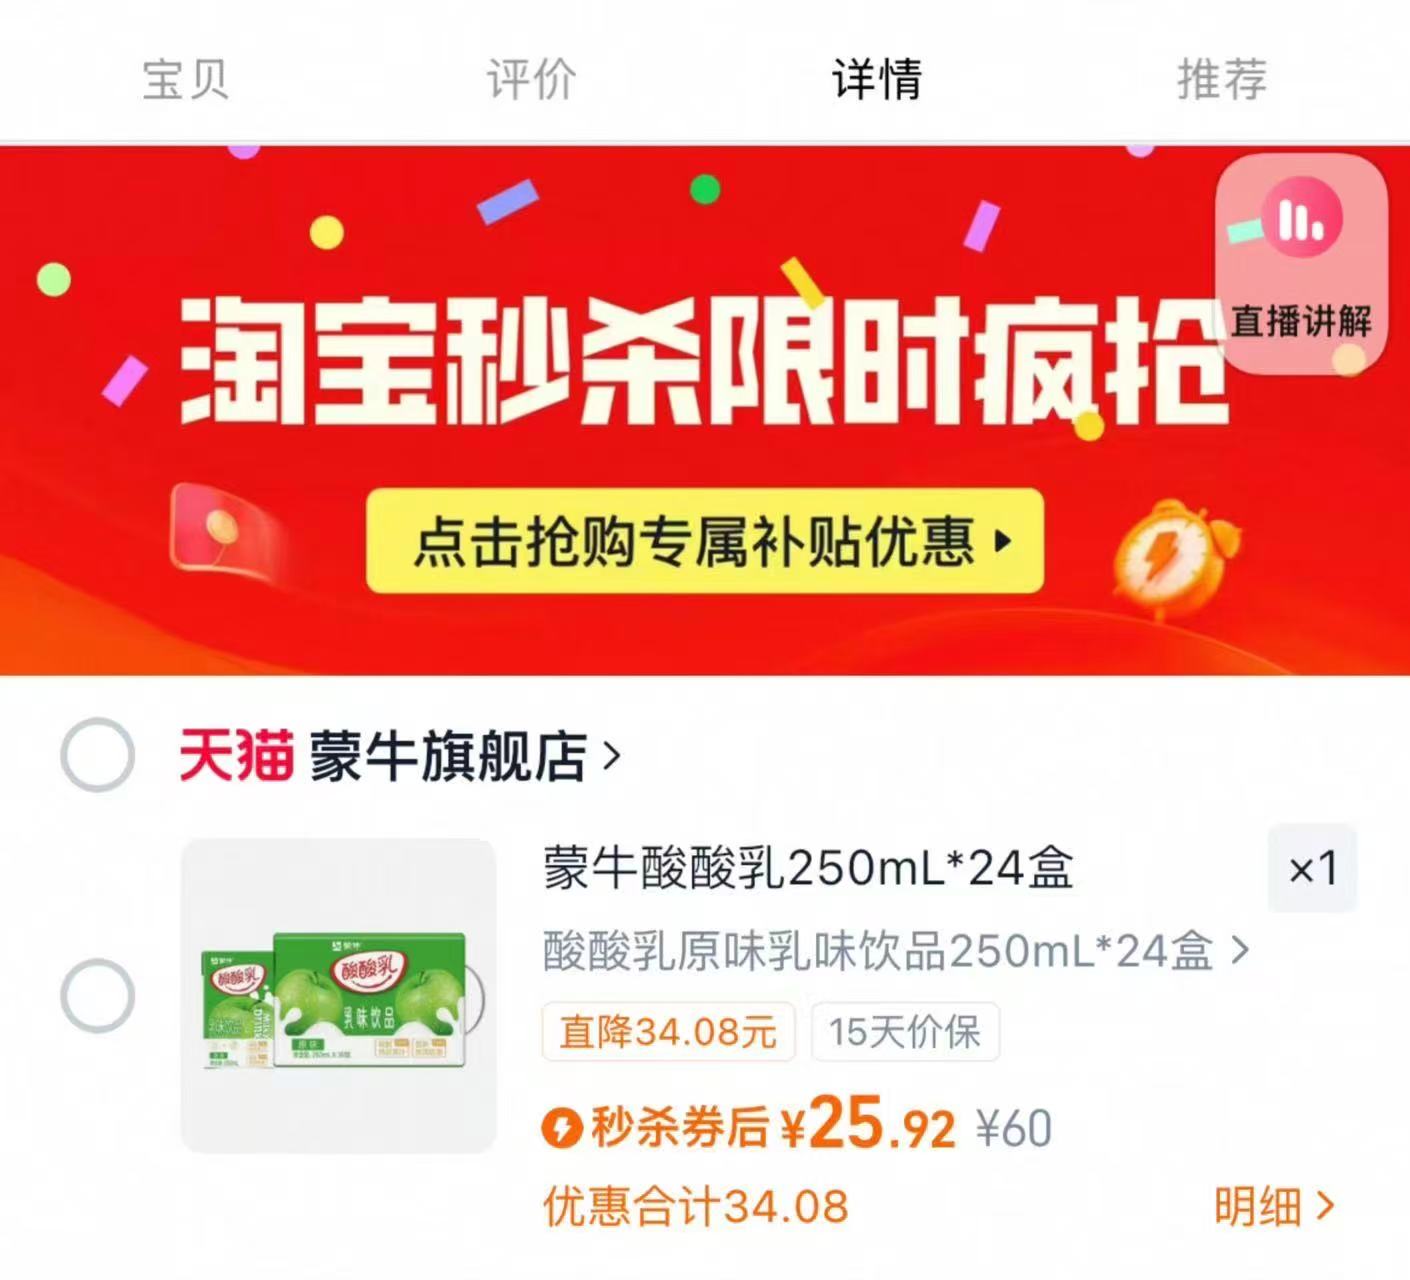
Task: Open the 直播讲解 live broadcast icon
Action: 1301,264
